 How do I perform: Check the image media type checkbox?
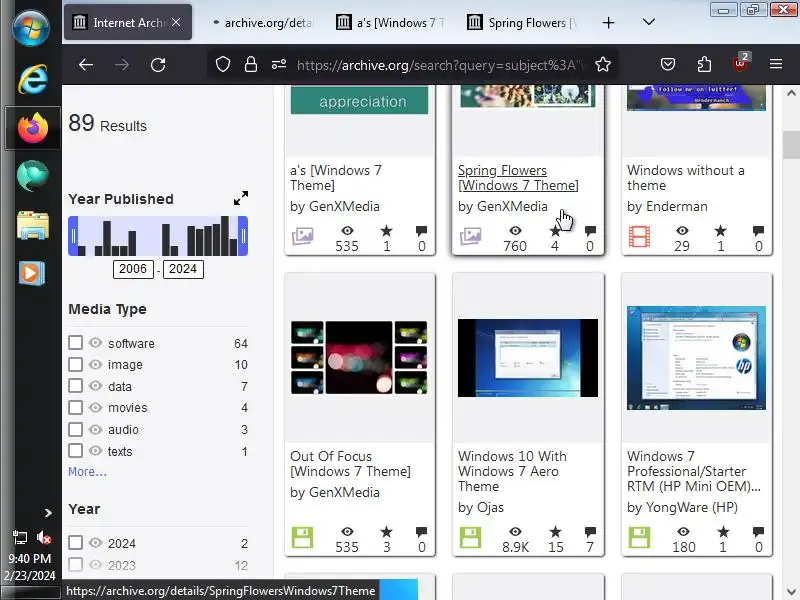[x=76, y=364]
